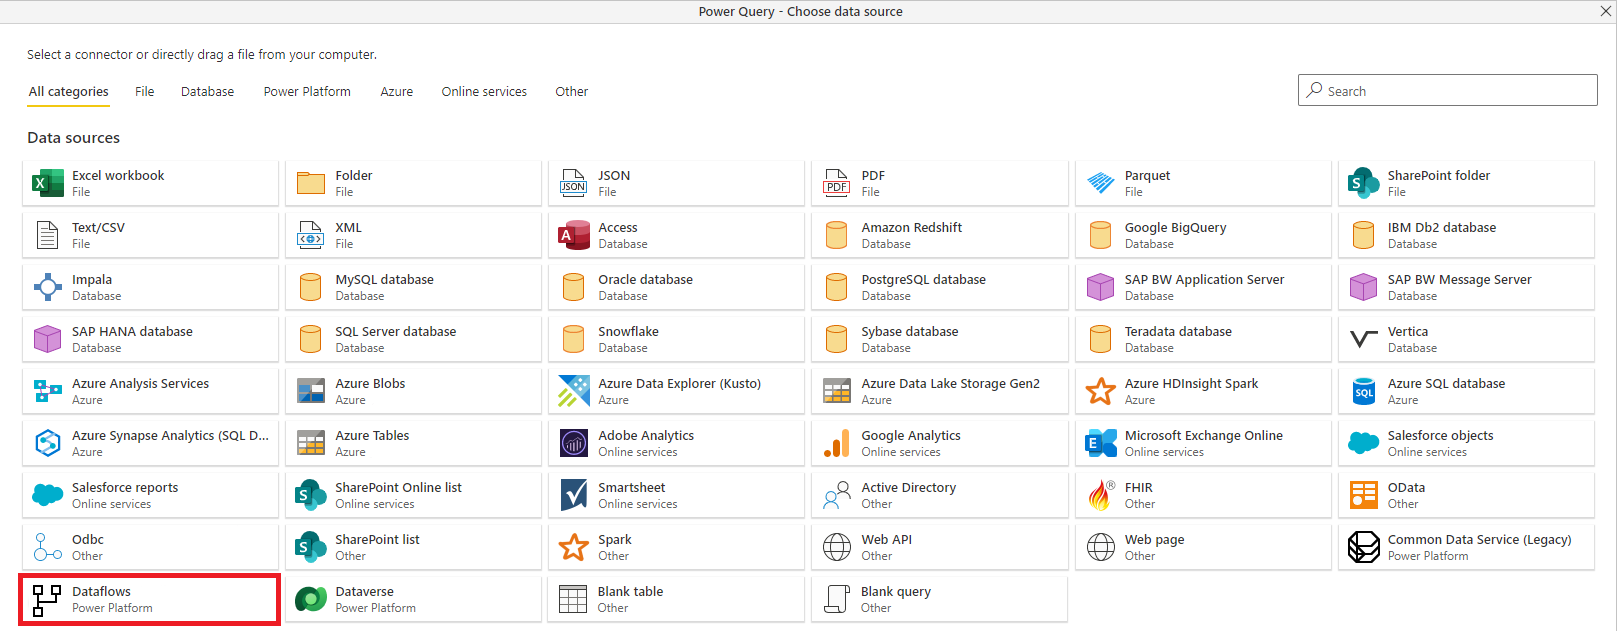1617x631 pixels.
Task: Click the Dataverse icon
Action: pos(311,599)
